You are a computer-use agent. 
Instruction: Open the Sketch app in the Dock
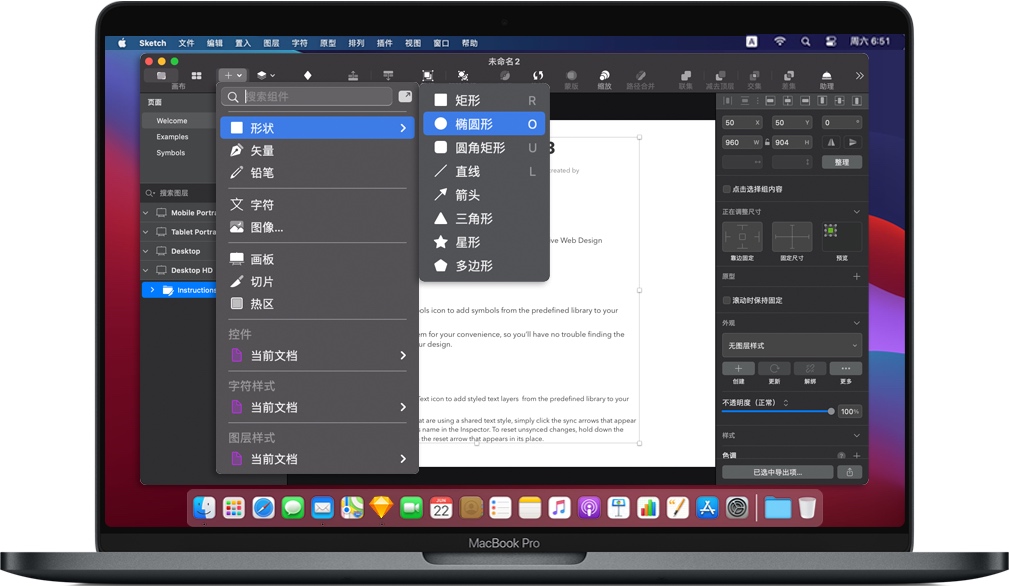[381, 508]
